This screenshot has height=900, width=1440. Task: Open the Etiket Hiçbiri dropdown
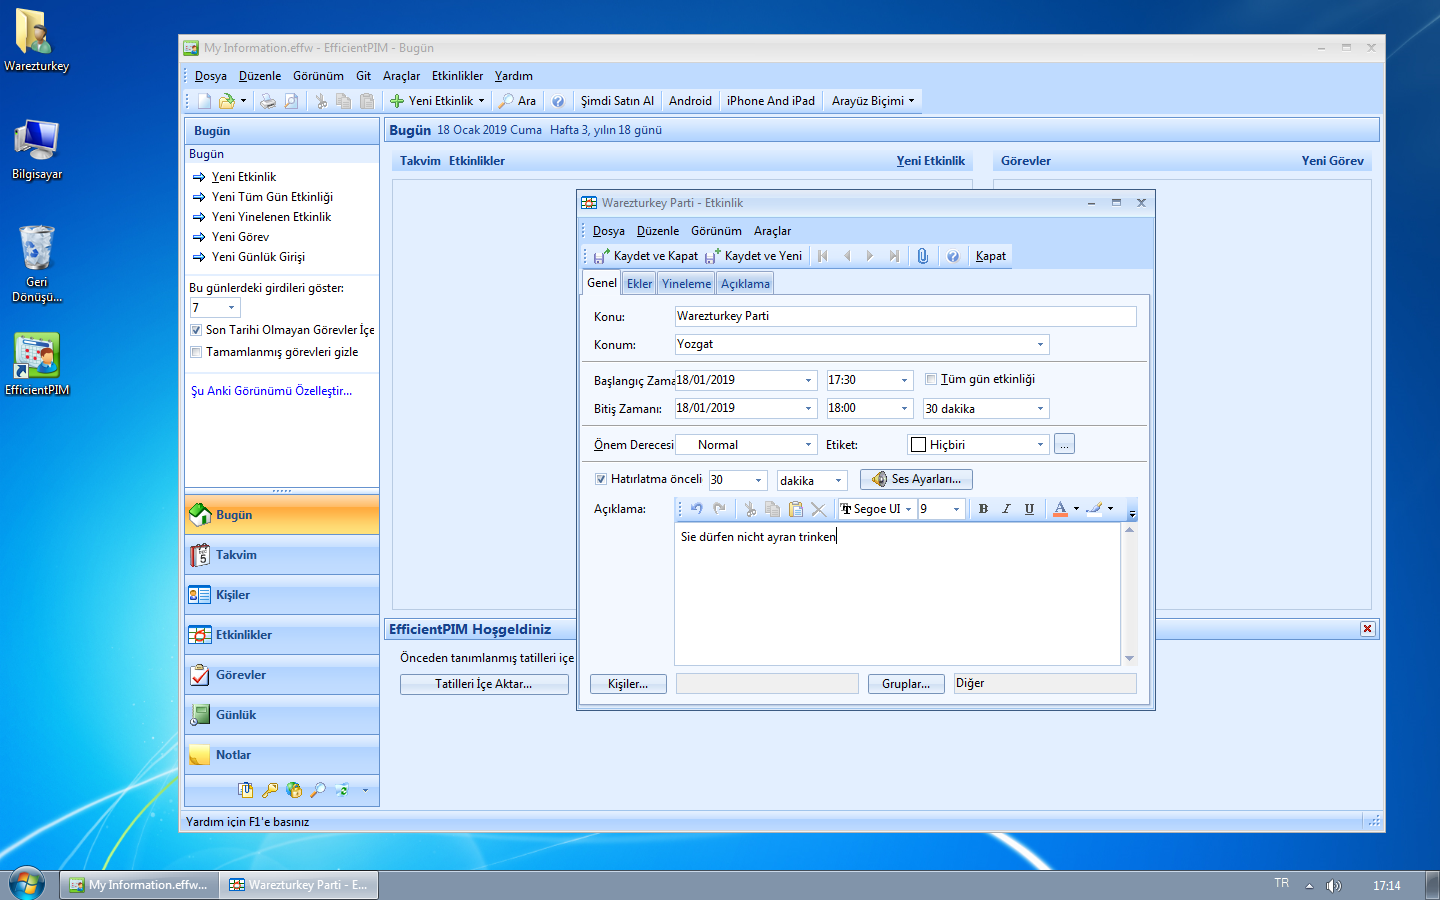pos(1040,444)
